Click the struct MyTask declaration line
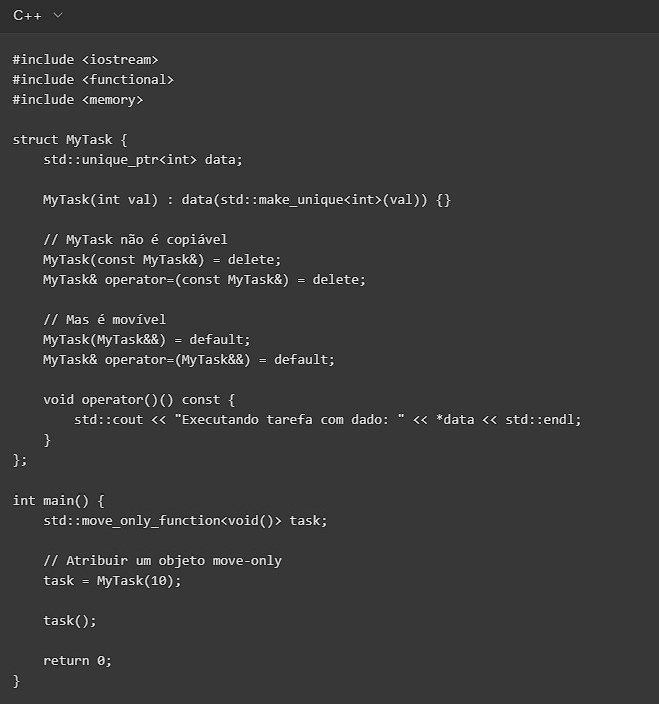 70,139
